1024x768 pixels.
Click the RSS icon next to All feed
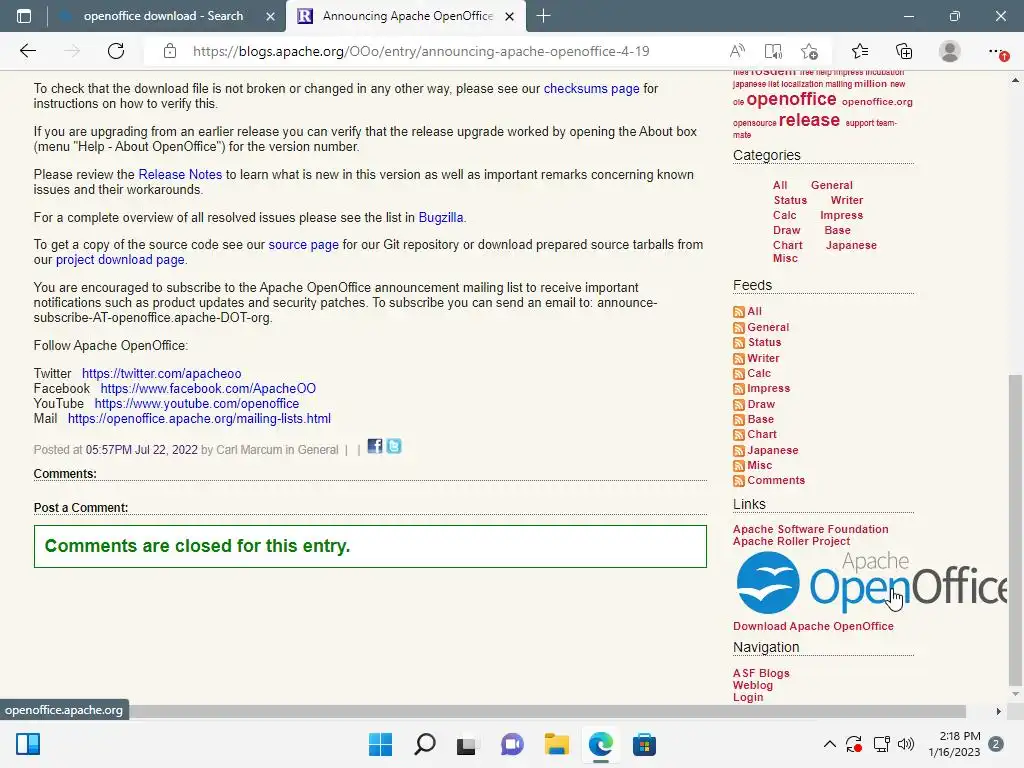coord(739,312)
